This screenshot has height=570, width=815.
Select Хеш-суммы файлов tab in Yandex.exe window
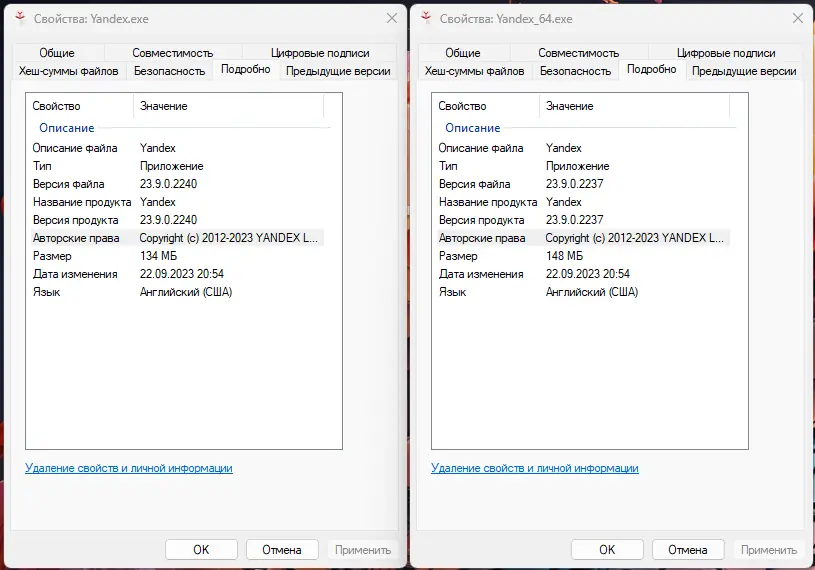point(68,71)
